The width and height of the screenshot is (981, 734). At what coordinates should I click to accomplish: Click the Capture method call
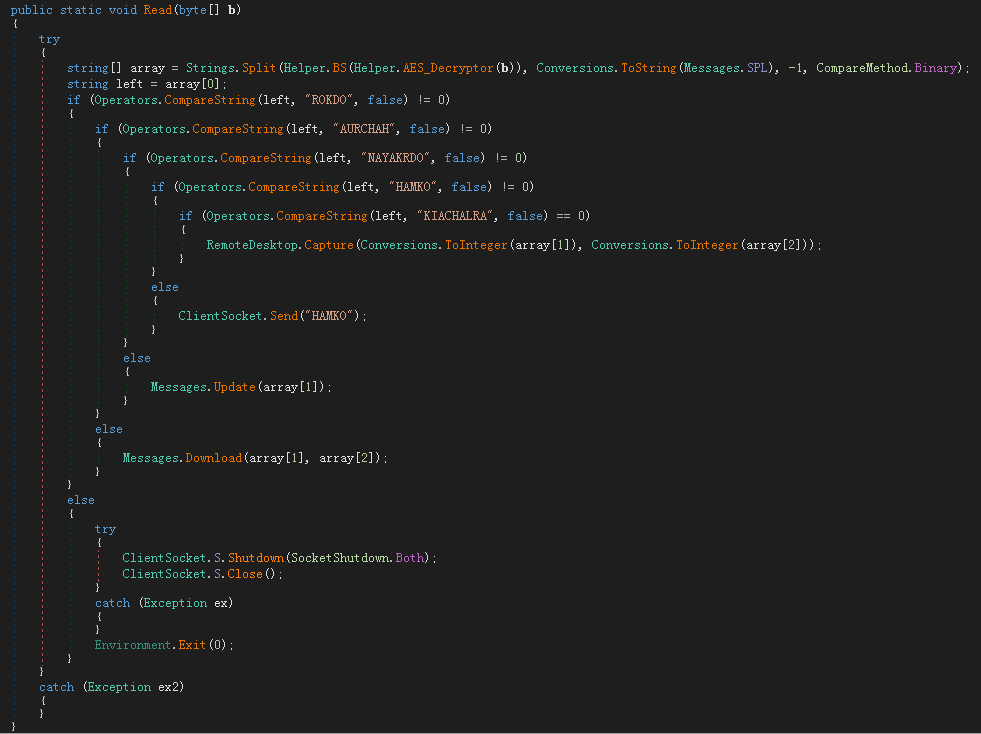[329, 245]
